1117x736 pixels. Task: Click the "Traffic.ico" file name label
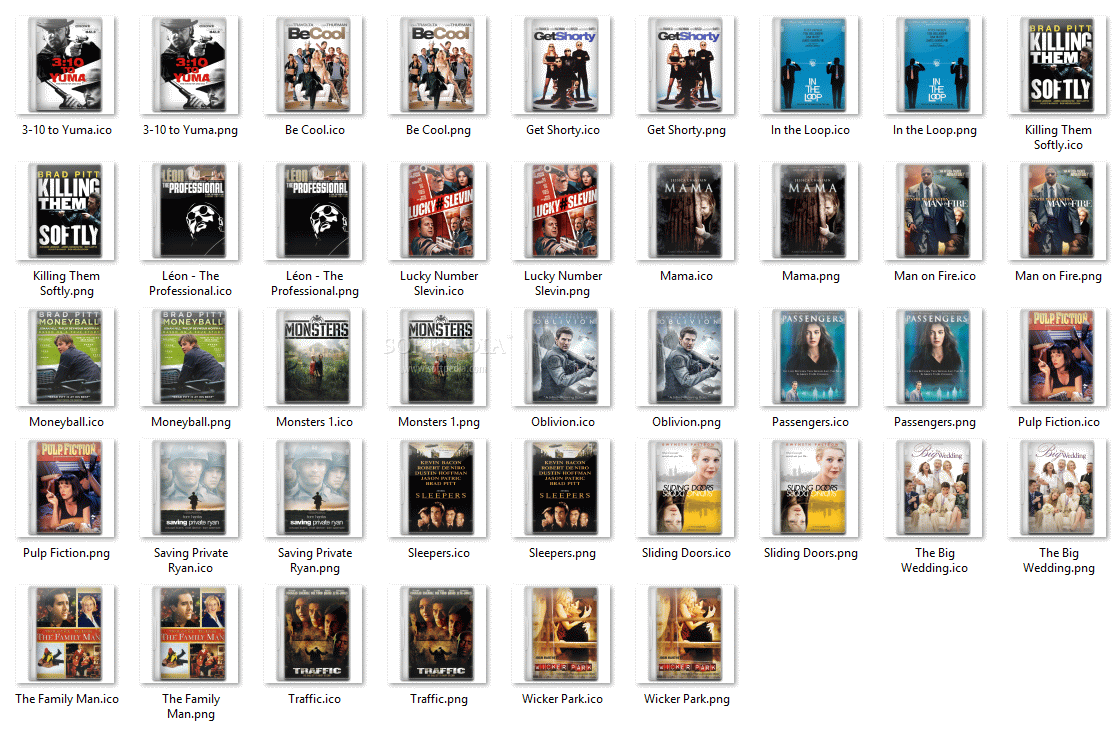(314, 699)
